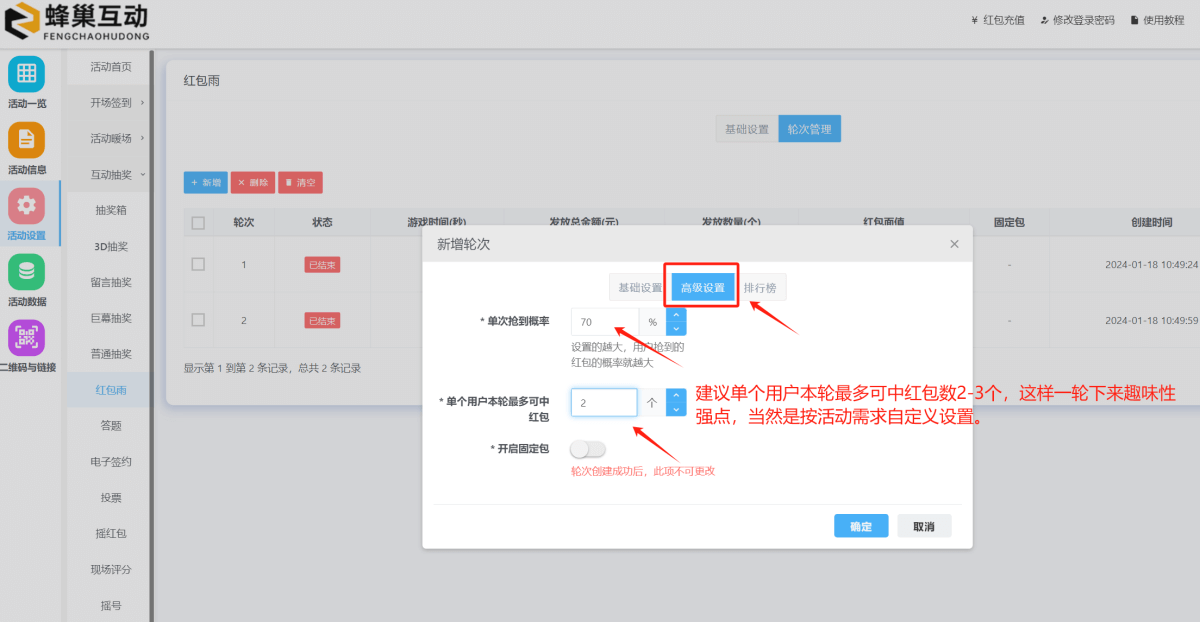
Task: Open the 轮次管理 tab
Action: pos(809,128)
